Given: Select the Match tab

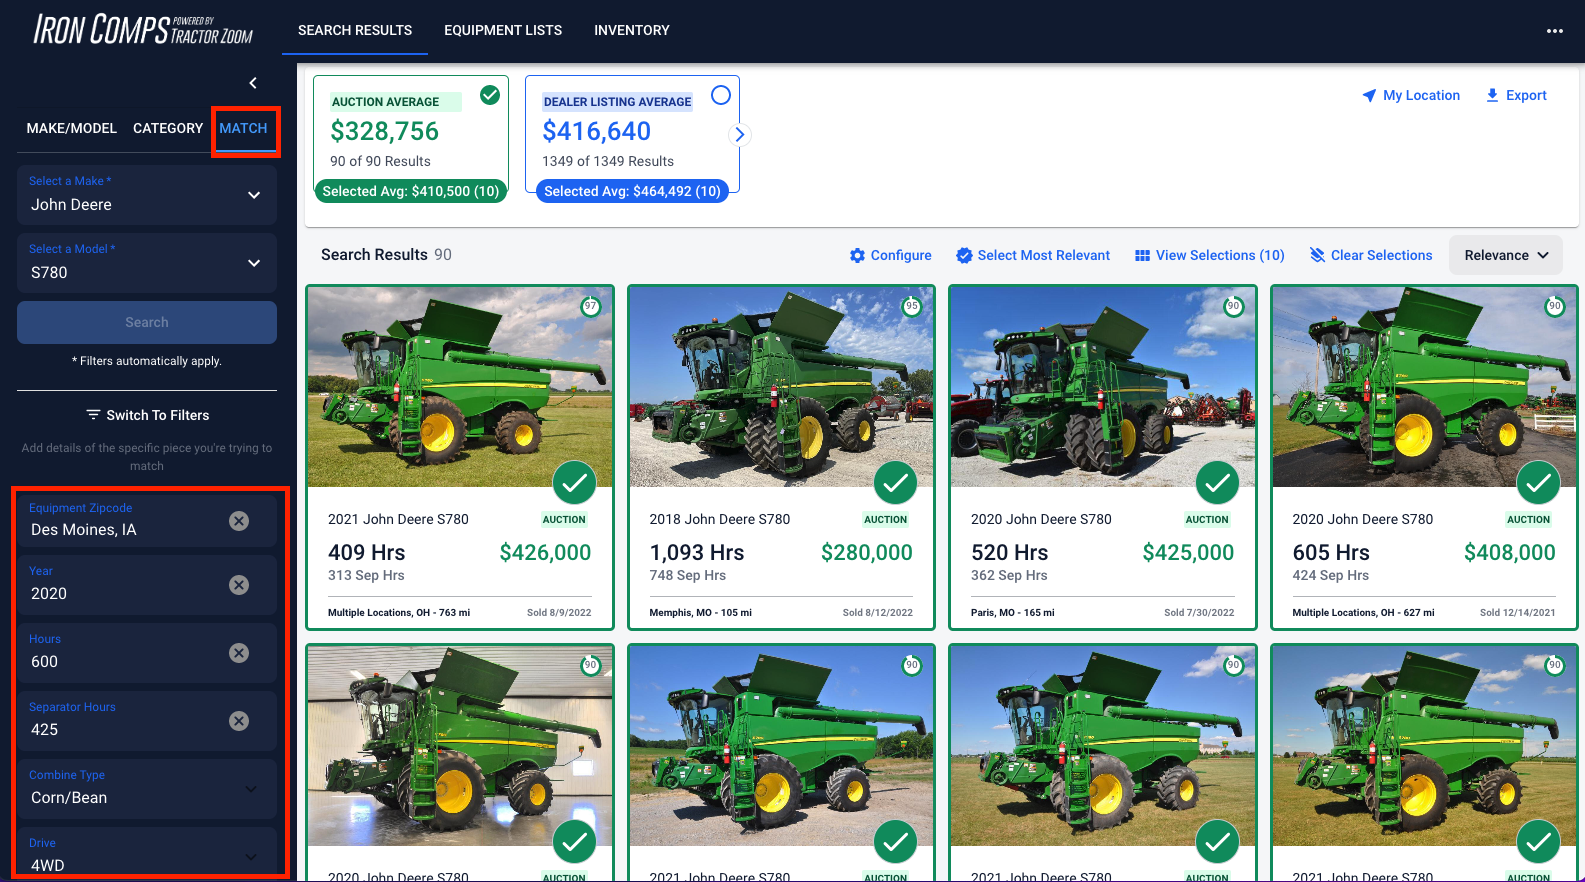Looking at the screenshot, I should point(244,128).
